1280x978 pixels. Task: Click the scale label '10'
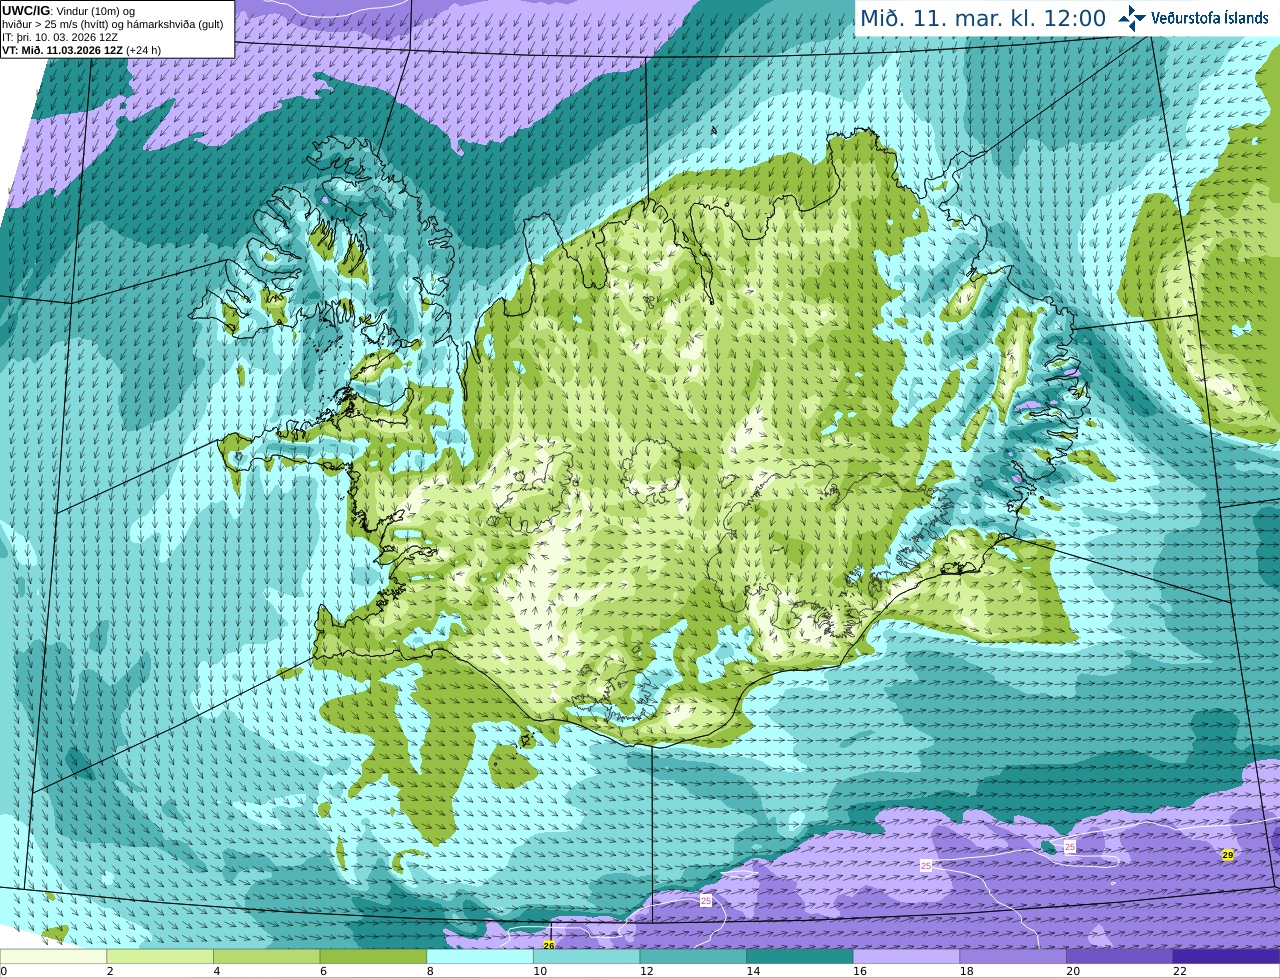click(x=540, y=971)
